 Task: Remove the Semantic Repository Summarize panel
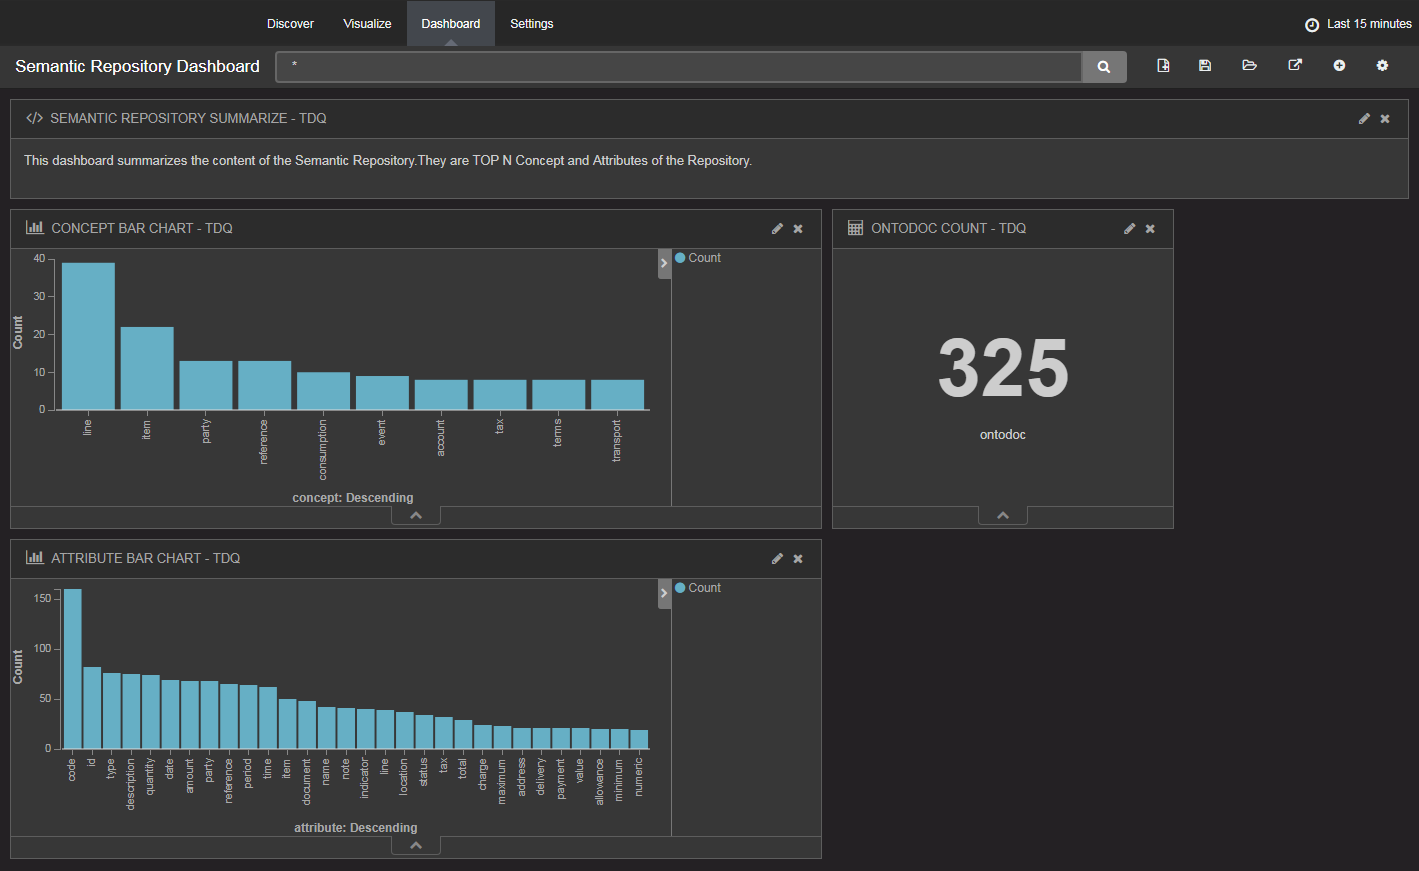coord(1385,119)
